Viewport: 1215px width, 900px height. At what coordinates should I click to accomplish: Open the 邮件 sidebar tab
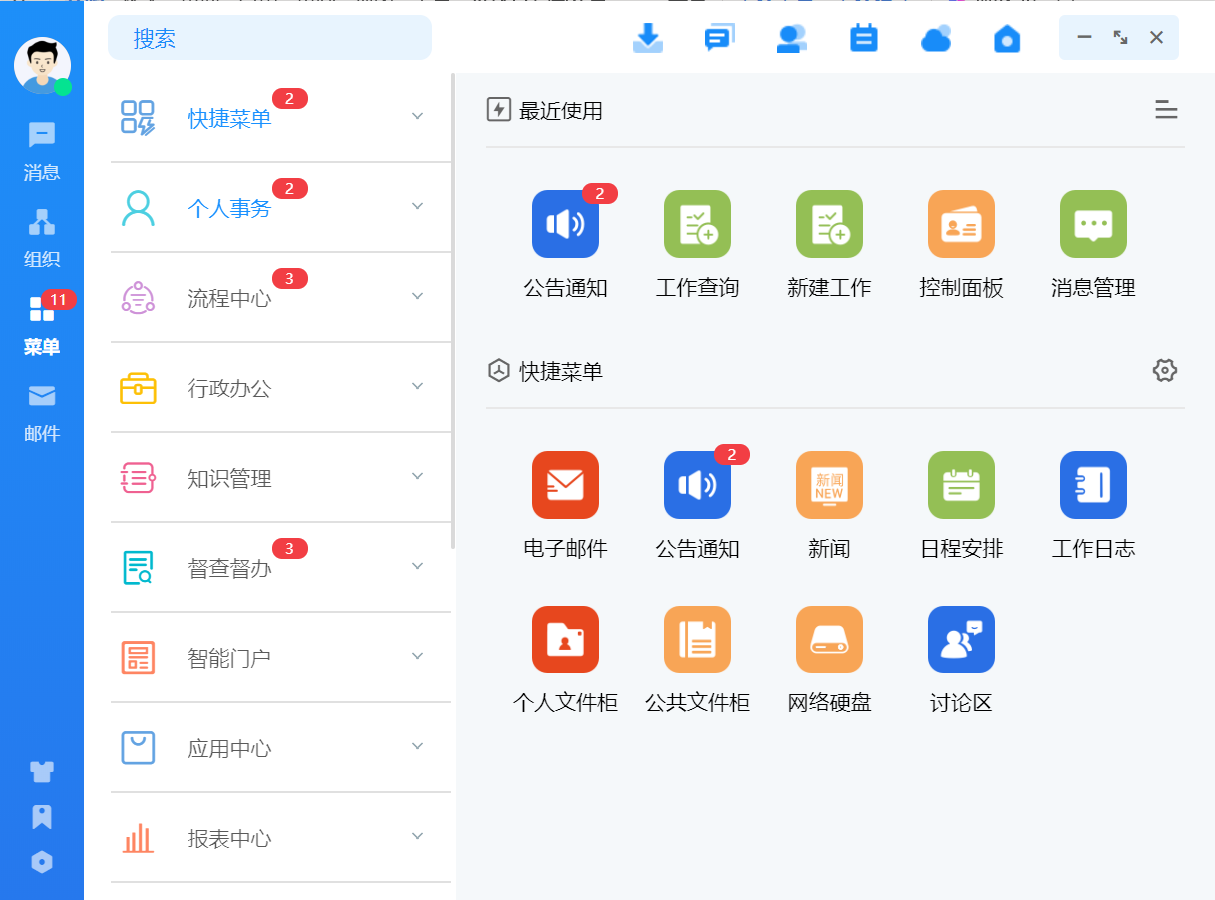[42, 412]
